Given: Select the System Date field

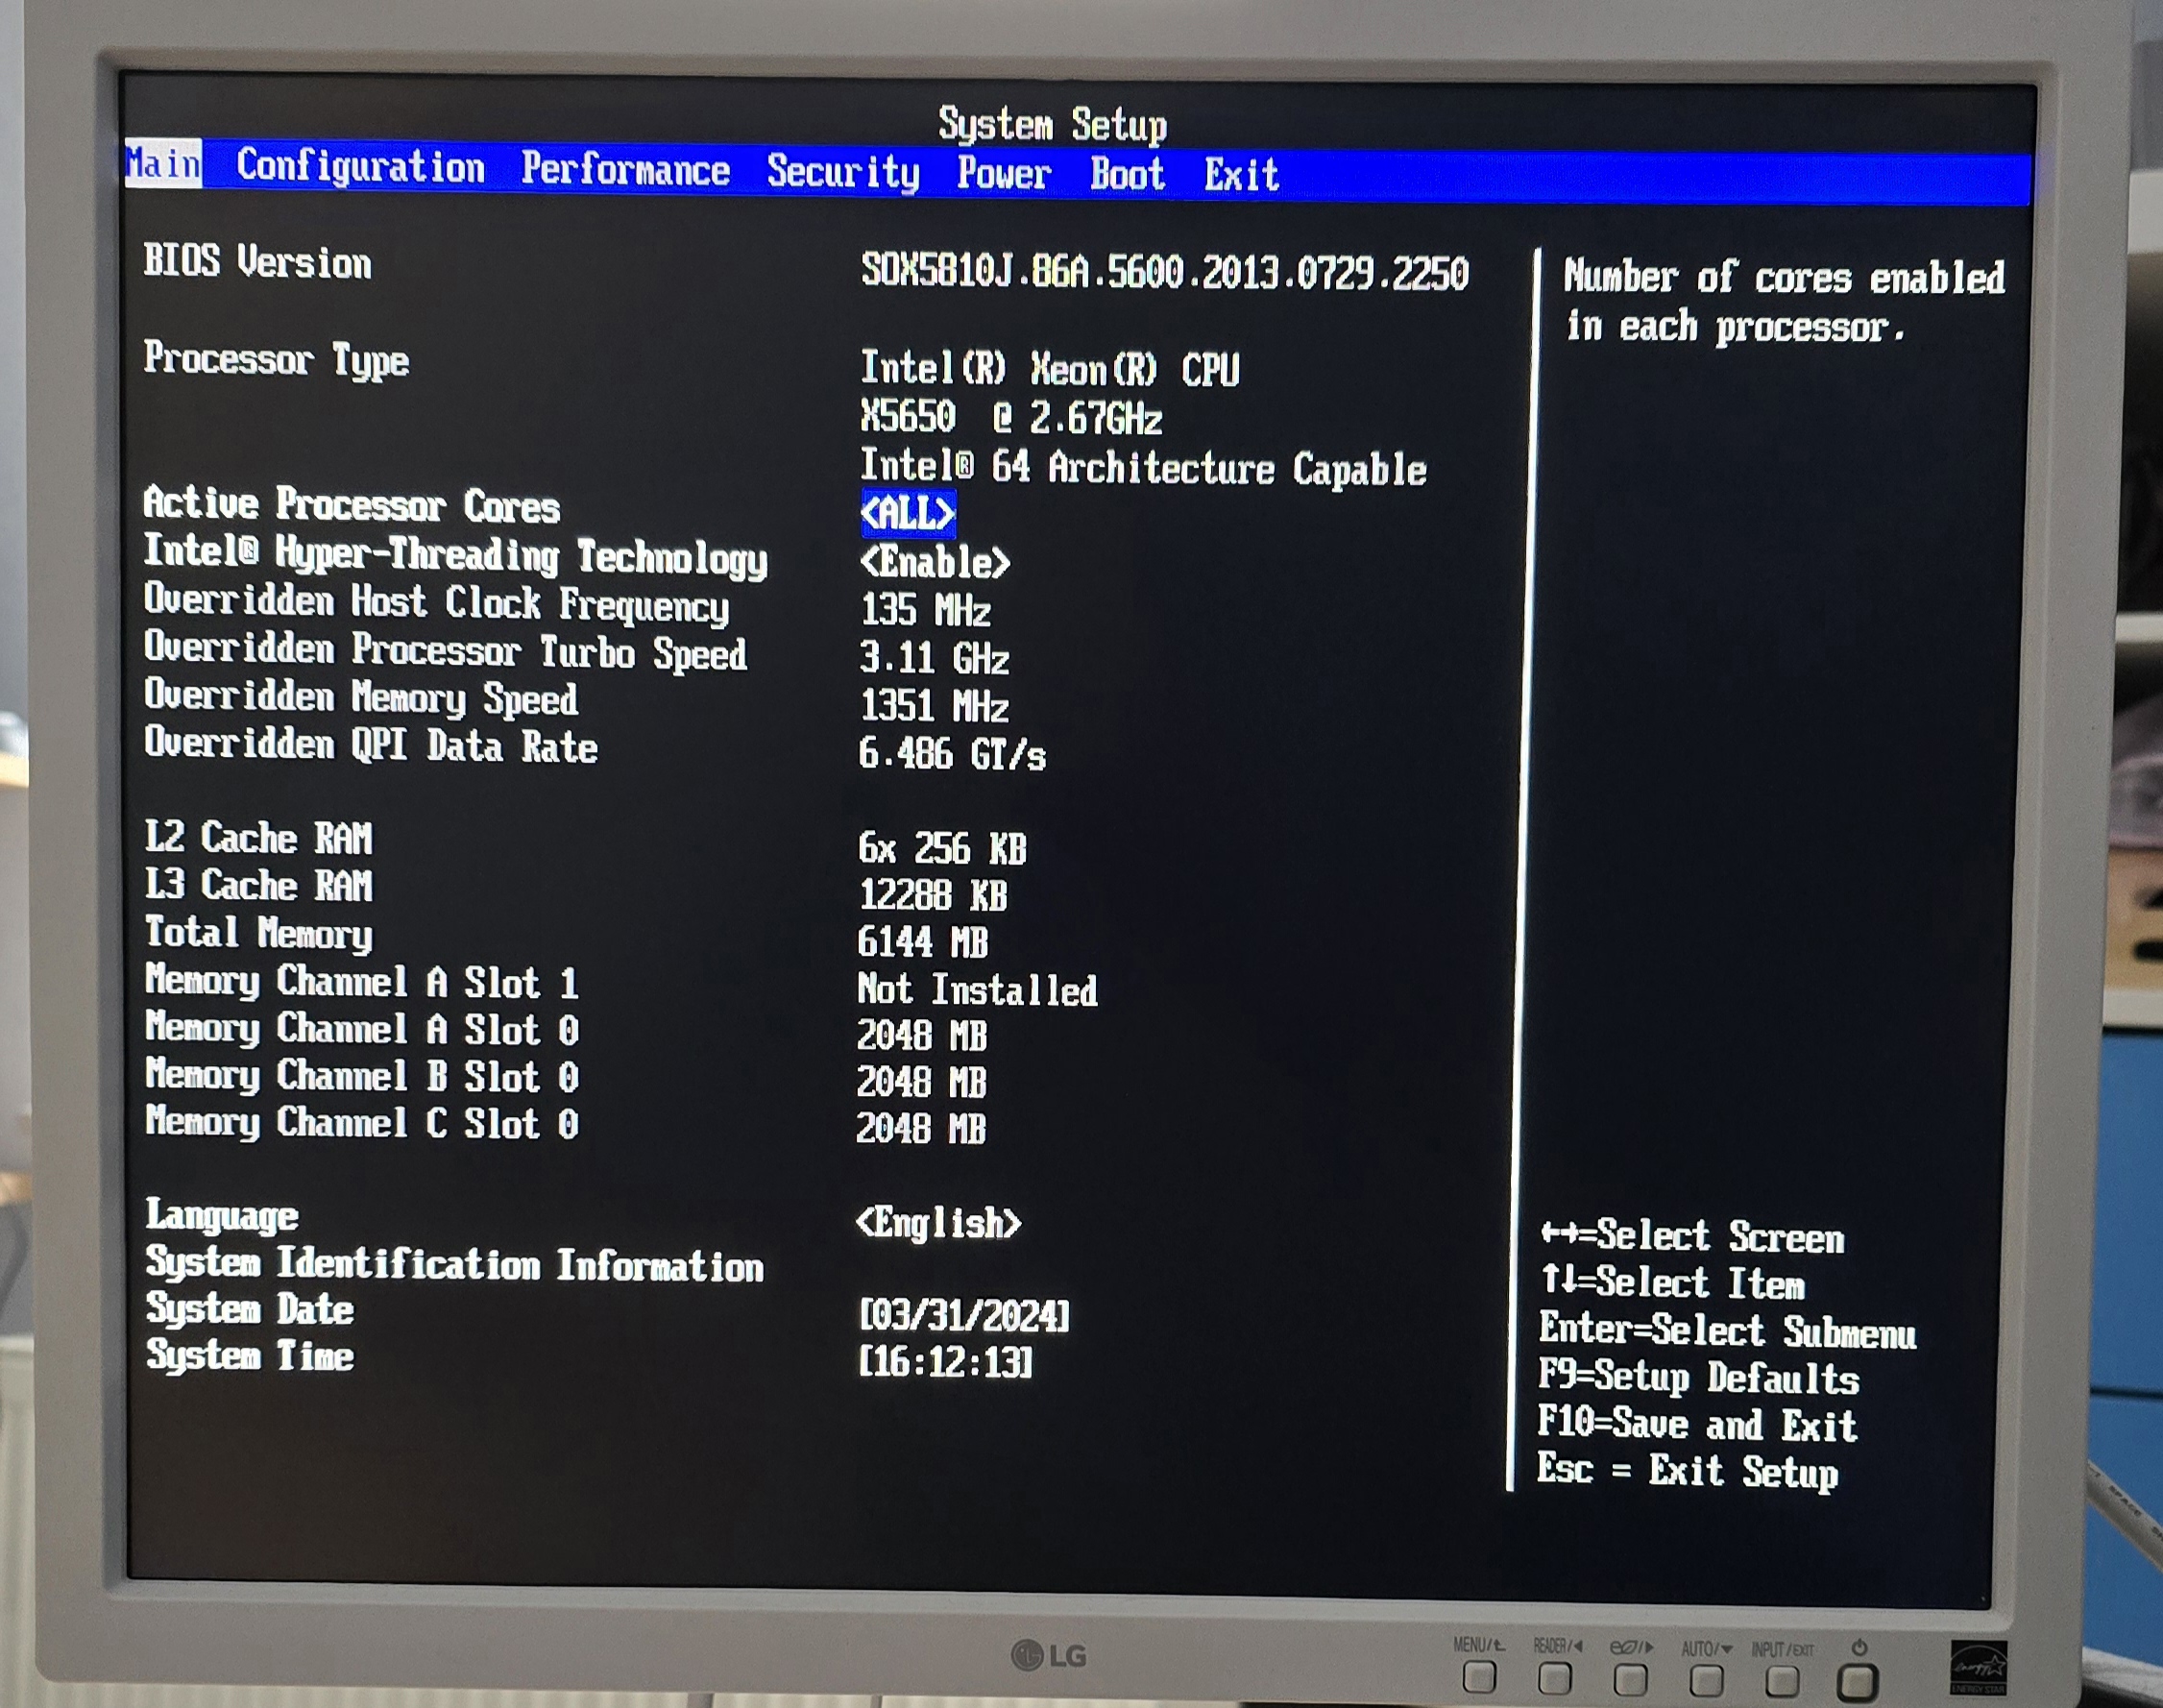Looking at the screenshot, I should (964, 1316).
